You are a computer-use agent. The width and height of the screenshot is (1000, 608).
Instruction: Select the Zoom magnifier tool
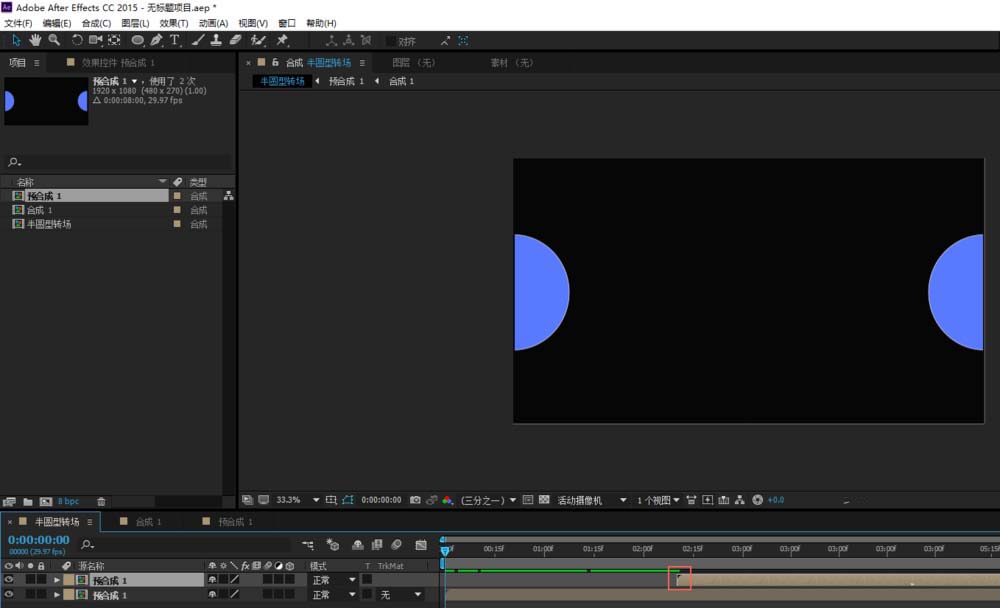click(54, 40)
